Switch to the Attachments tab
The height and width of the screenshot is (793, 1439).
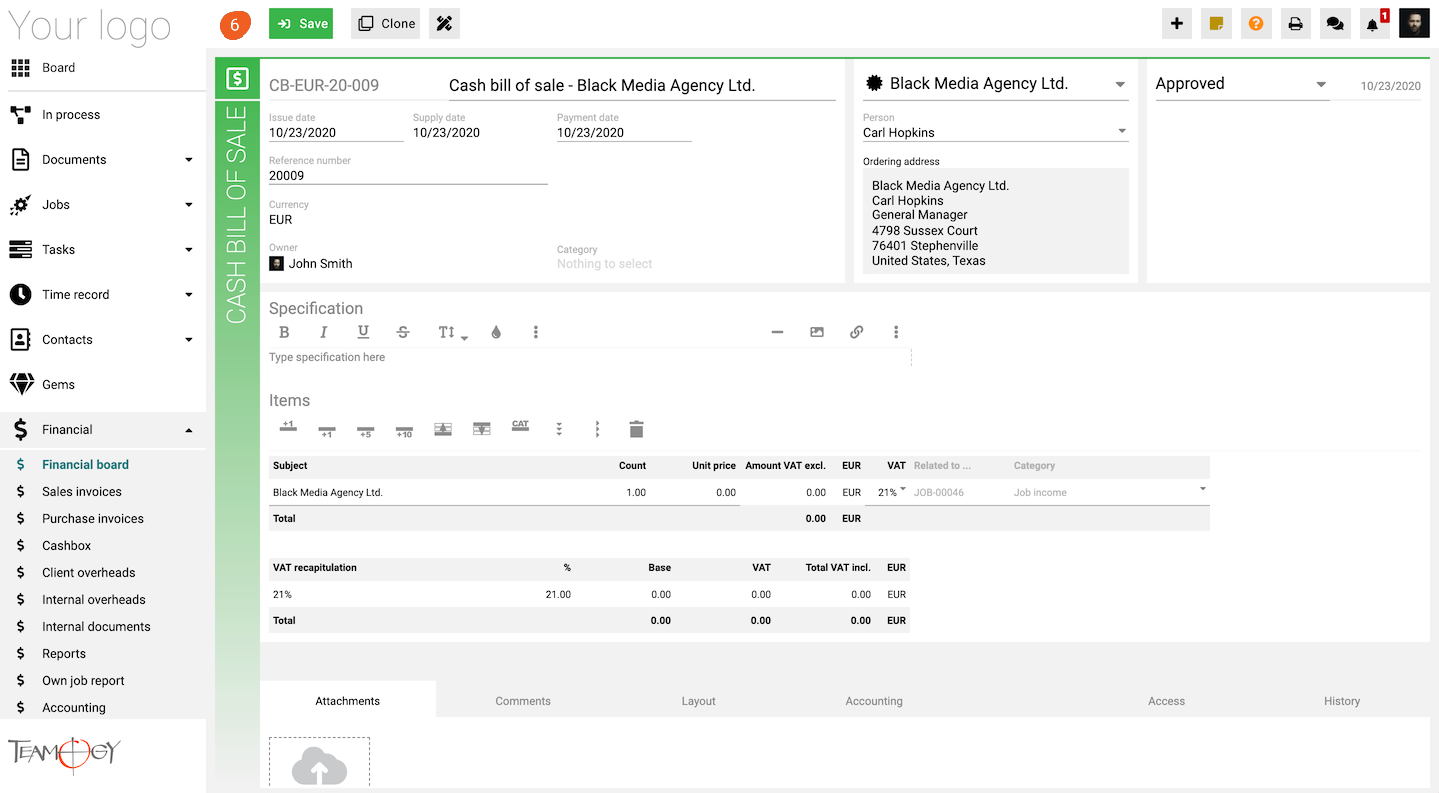347,701
